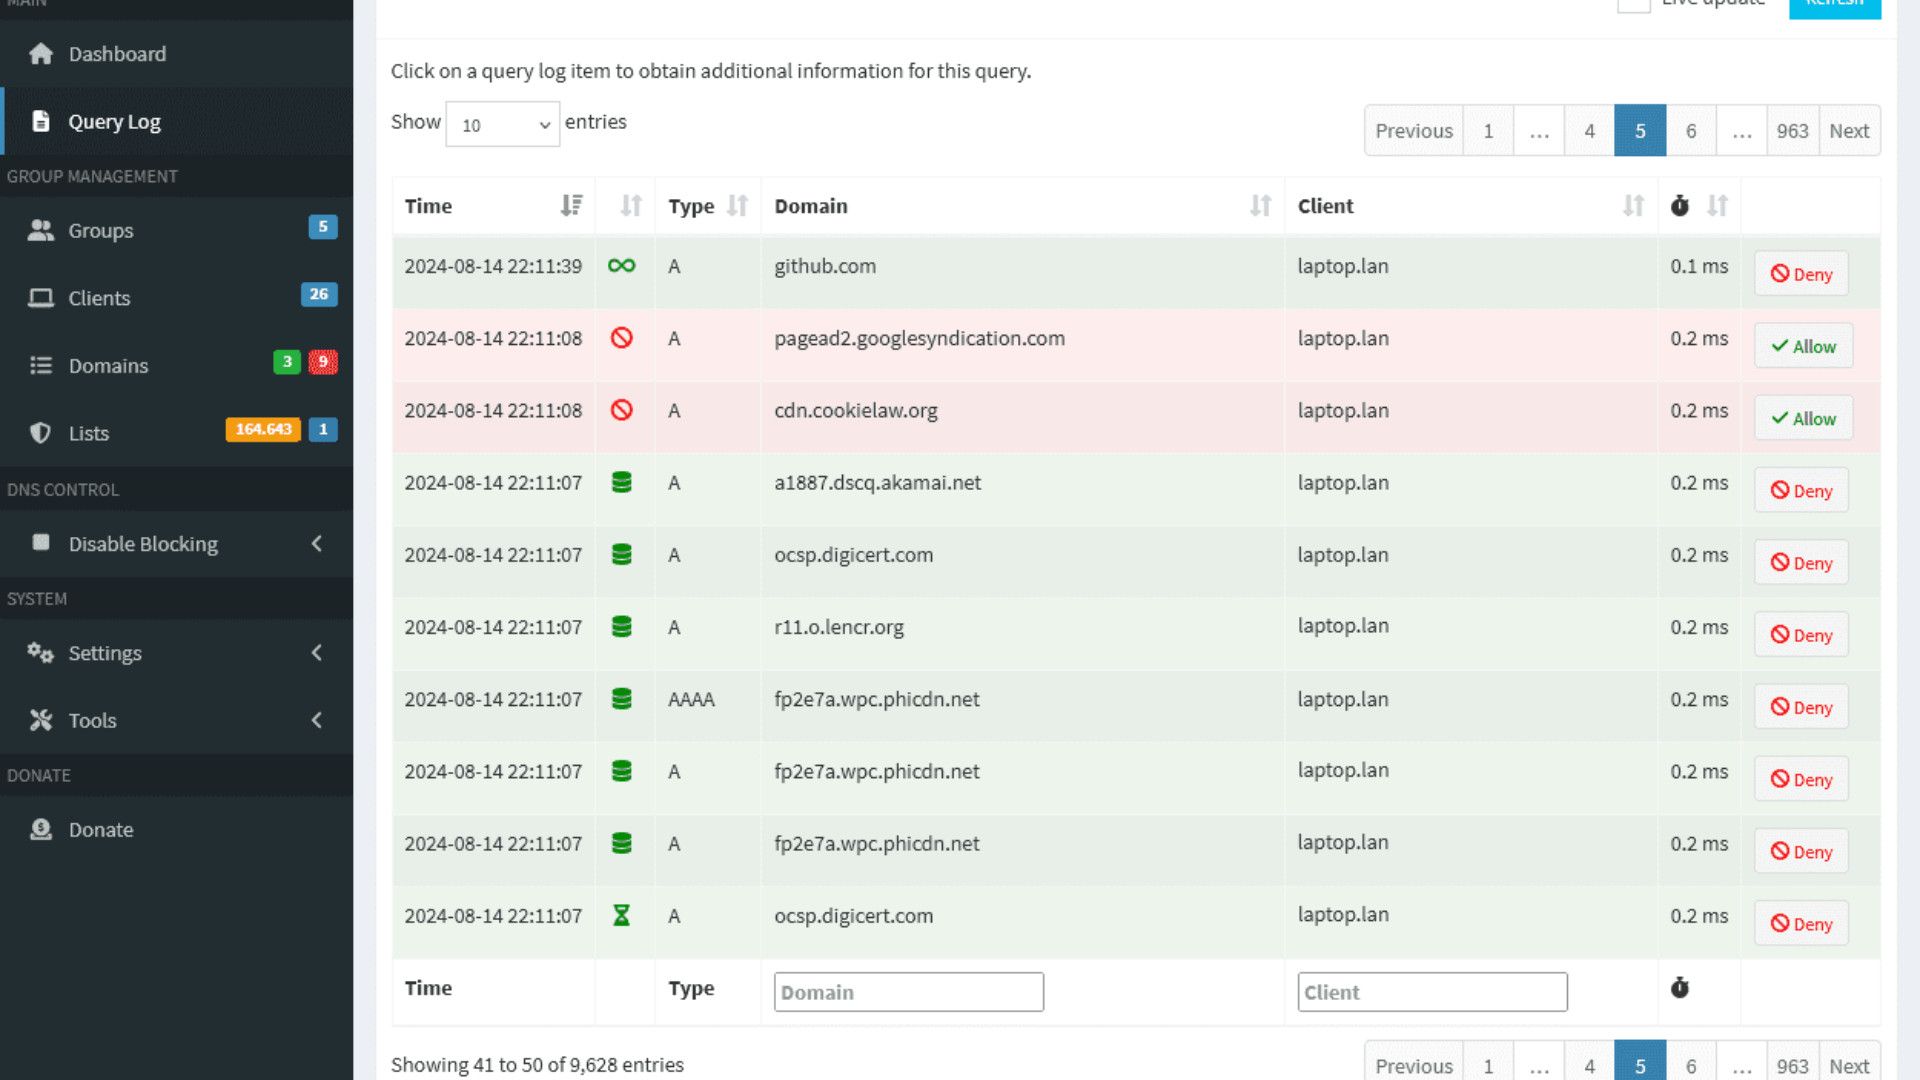Click the Donate sidebar item
1920x1080 pixels.
tap(177, 829)
